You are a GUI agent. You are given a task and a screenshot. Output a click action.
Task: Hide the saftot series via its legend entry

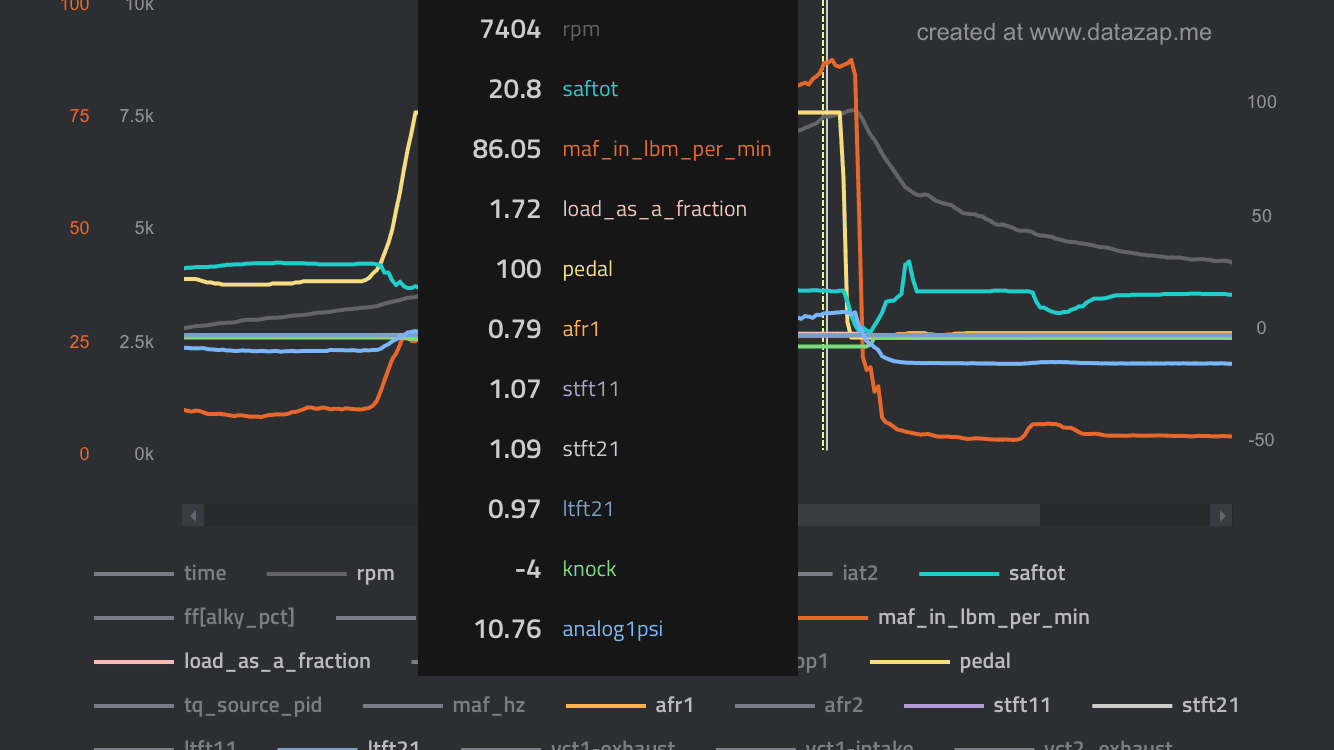(992, 573)
